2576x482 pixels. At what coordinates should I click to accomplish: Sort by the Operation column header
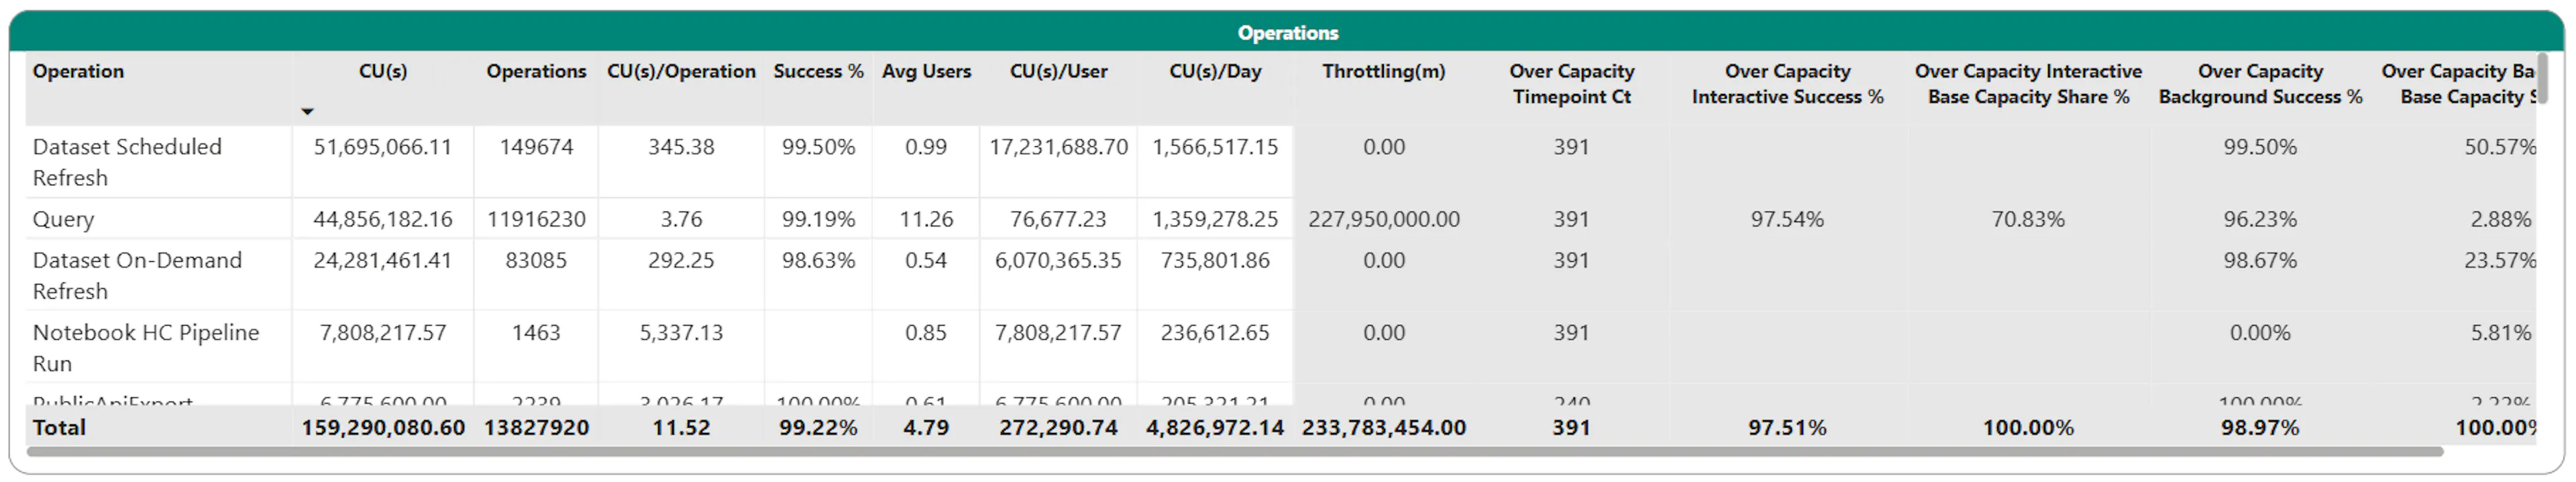tap(78, 71)
